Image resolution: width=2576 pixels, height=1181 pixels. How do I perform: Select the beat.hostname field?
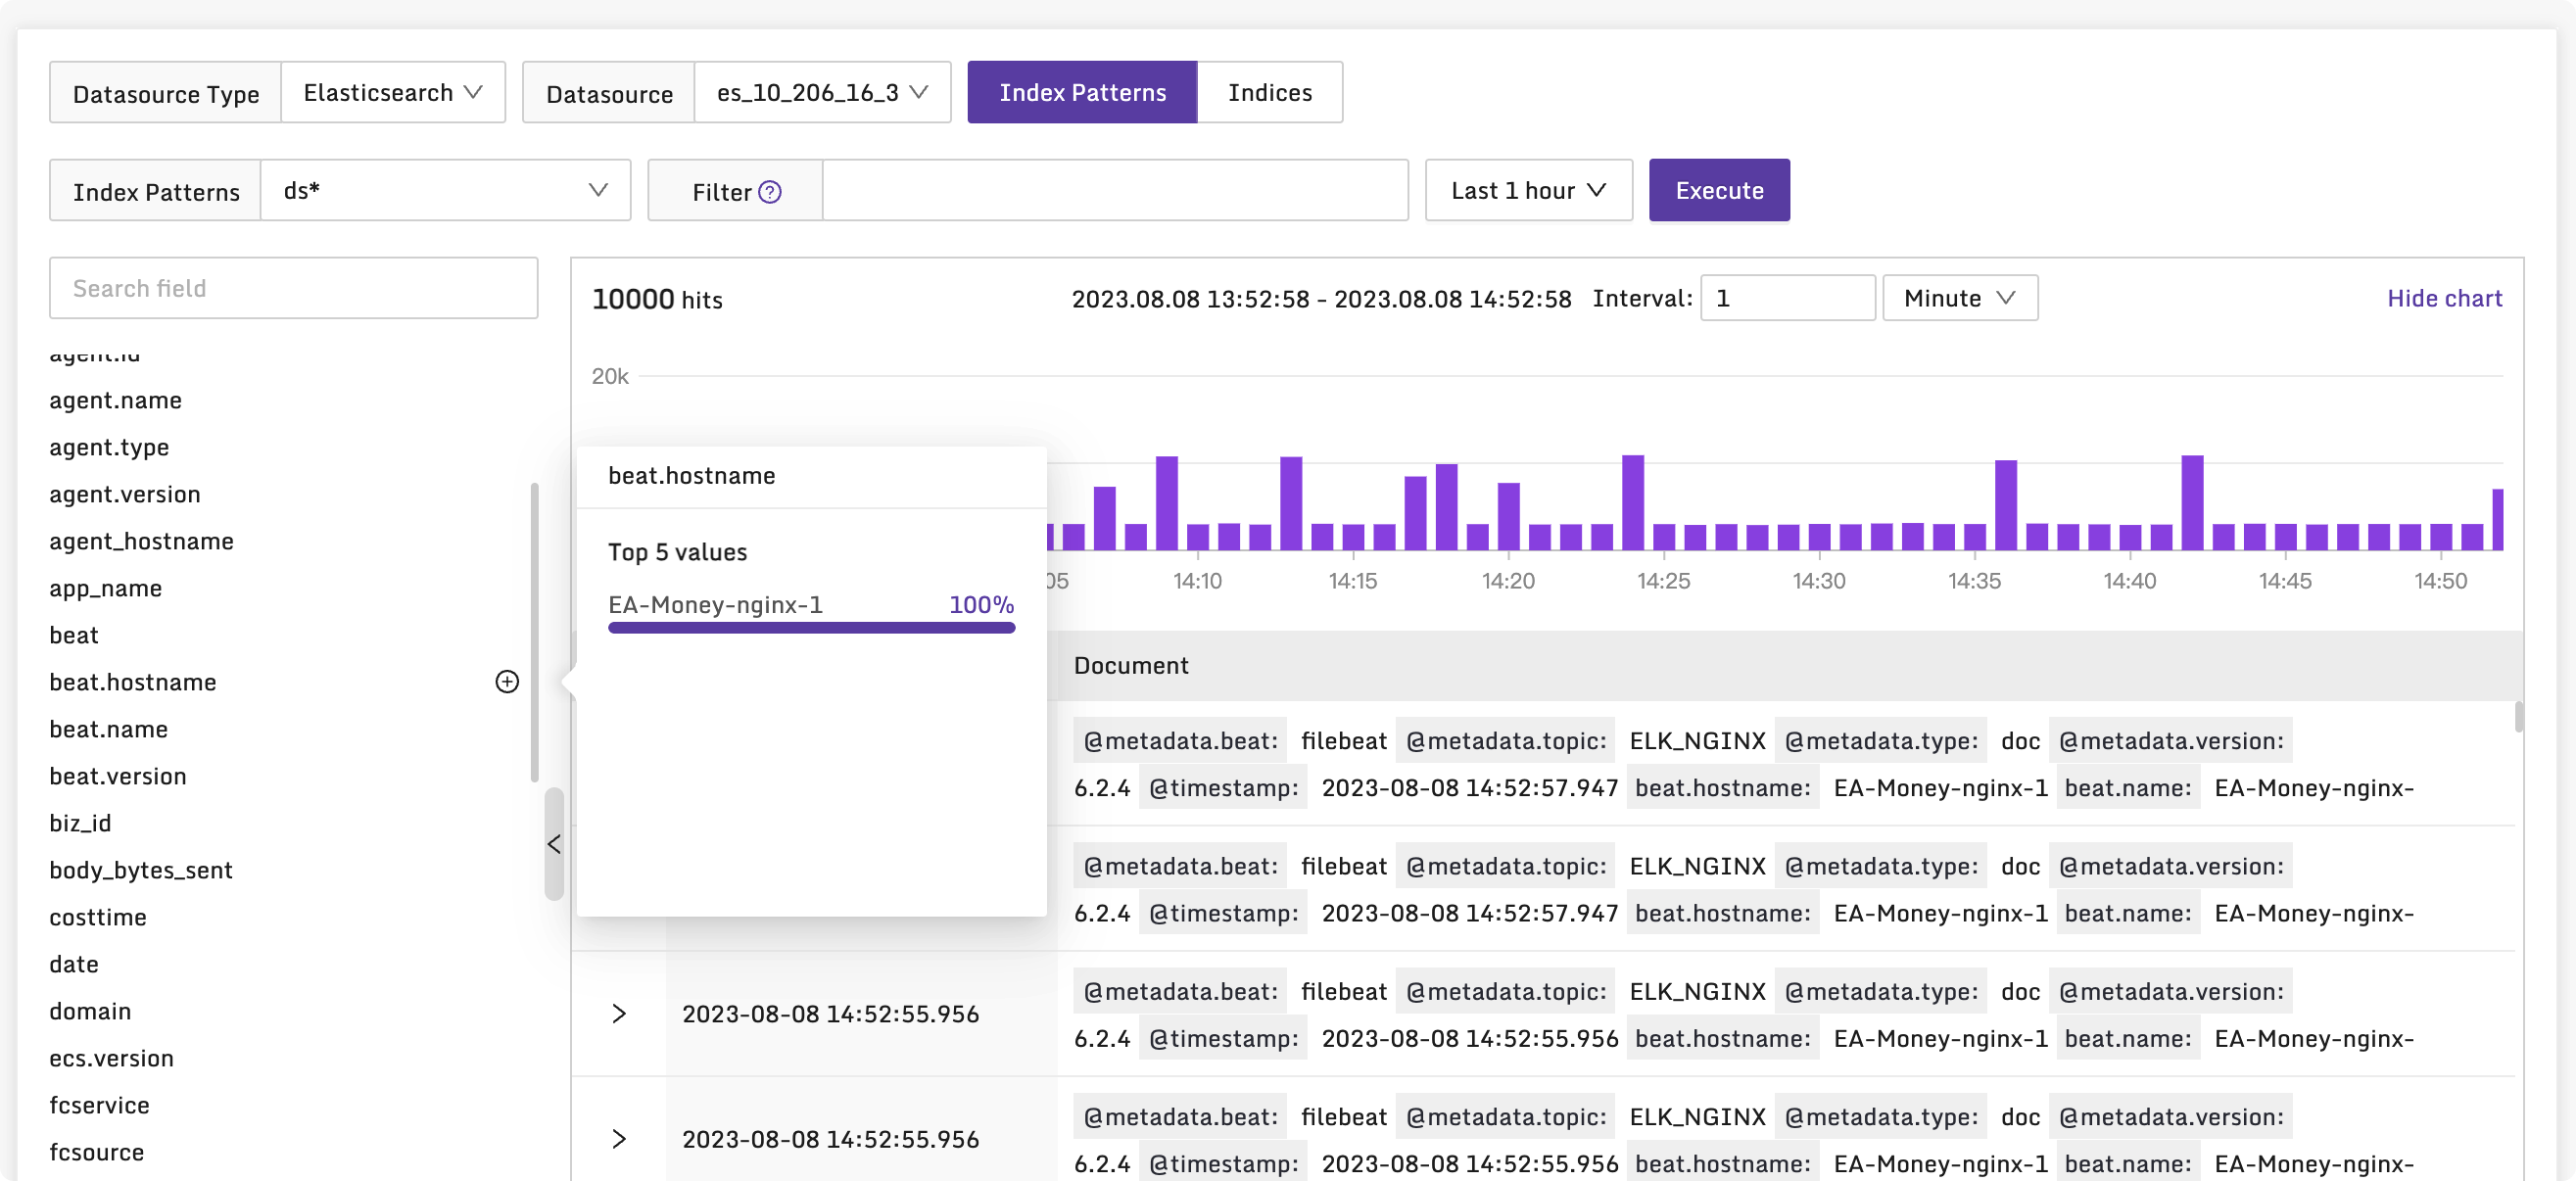coord(133,682)
